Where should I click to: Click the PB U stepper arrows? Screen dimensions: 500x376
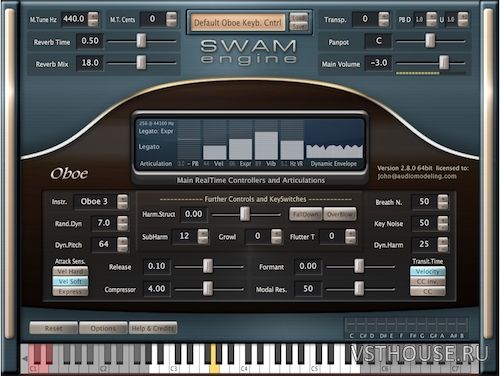click(x=463, y=19)
